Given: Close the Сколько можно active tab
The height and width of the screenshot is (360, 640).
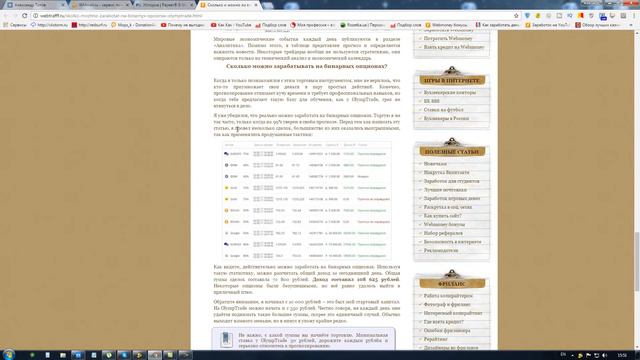Looking at the screenshot, I should [256, 5].
